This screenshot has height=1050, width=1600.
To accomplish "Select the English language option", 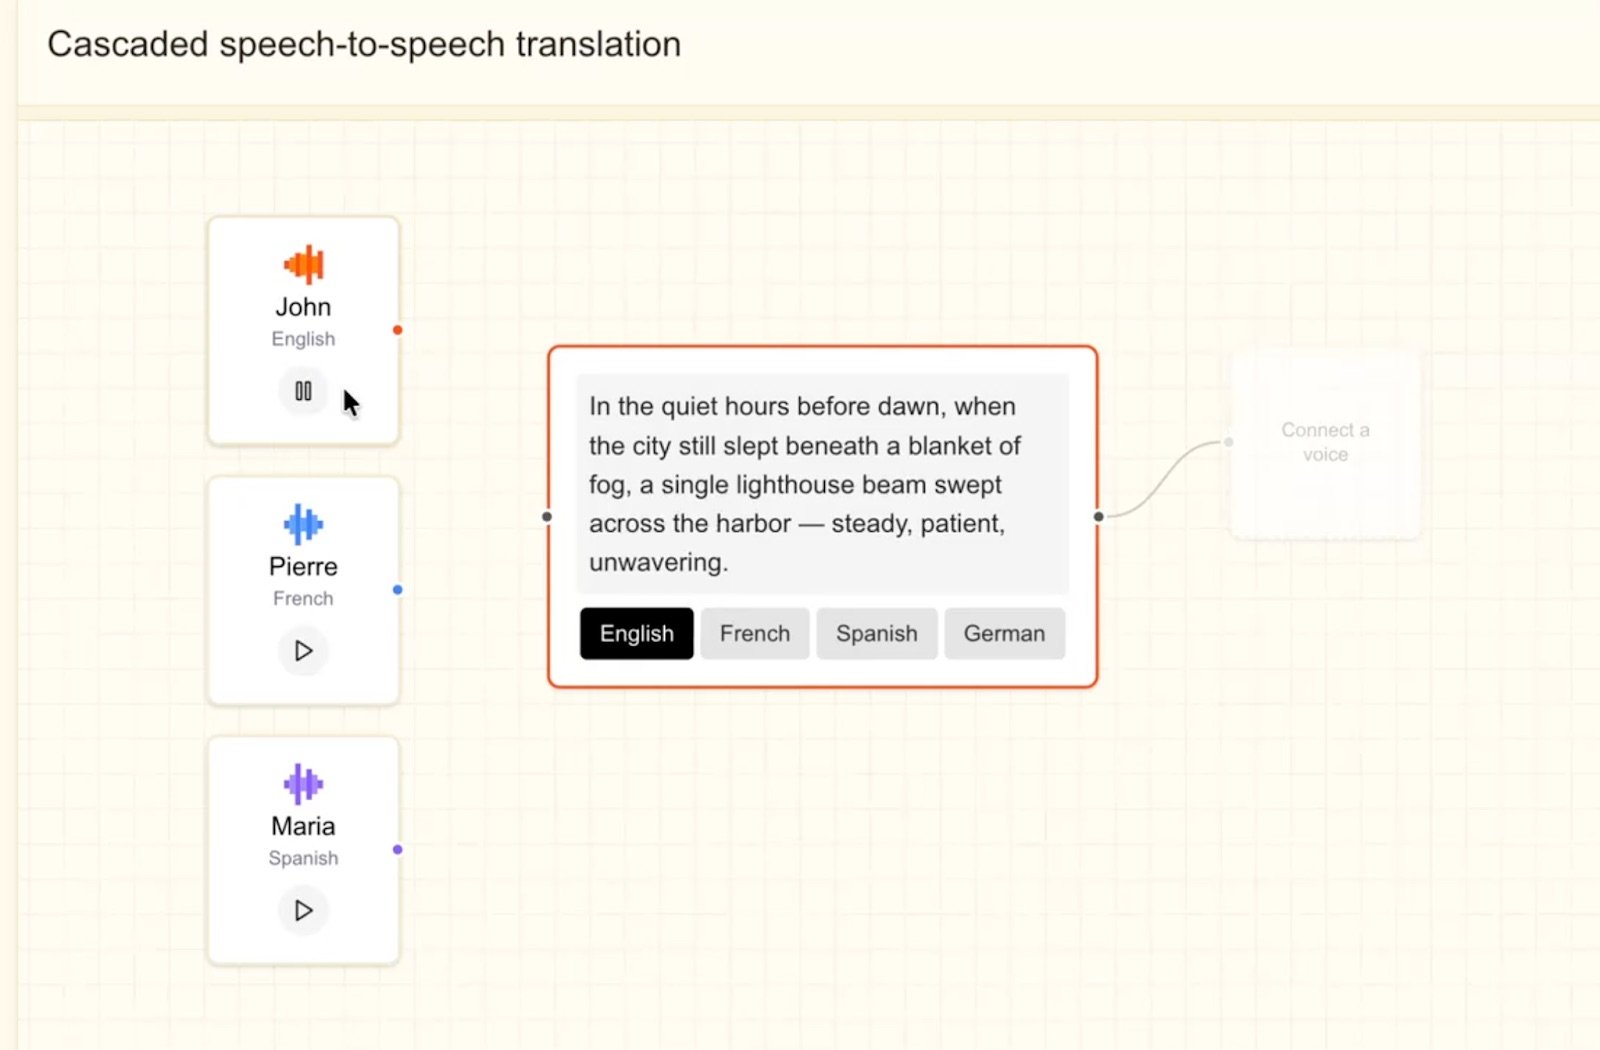I will [x=636, y=633].
